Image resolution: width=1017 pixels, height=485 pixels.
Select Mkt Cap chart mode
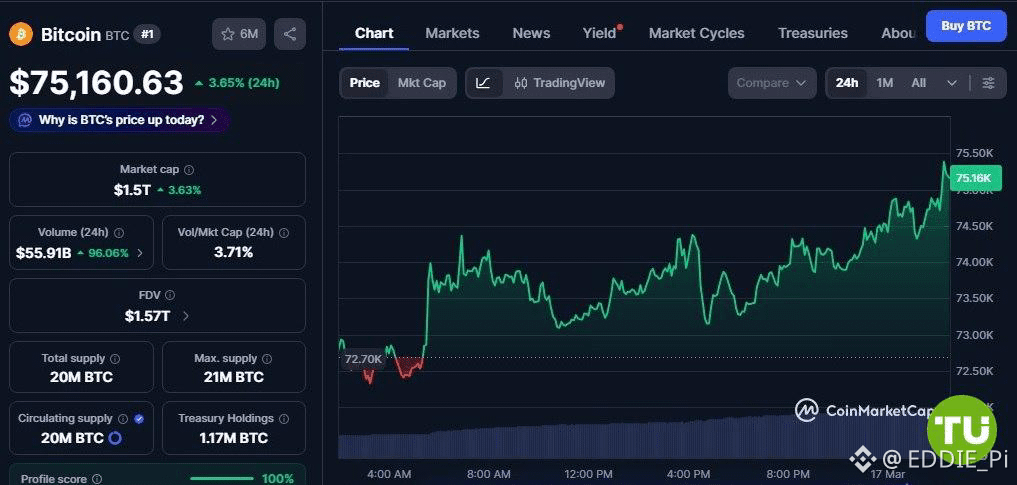pos(422,83)
